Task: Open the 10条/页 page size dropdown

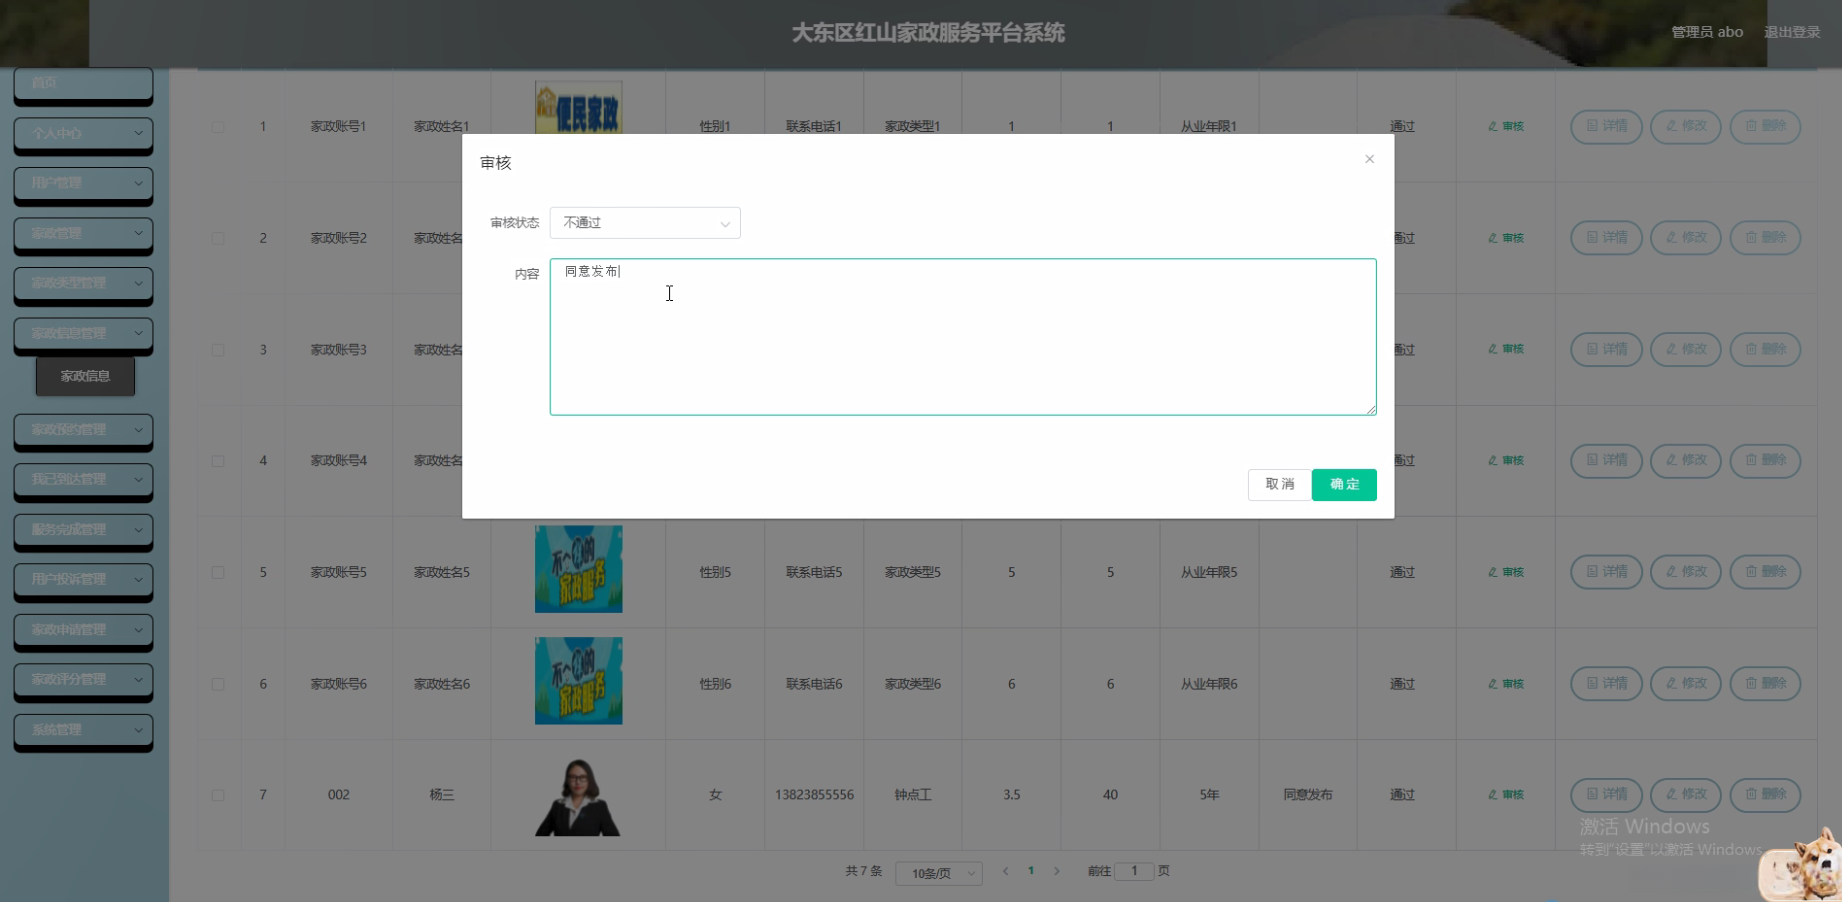Action: pyautogui.click(x=939, y=873)
